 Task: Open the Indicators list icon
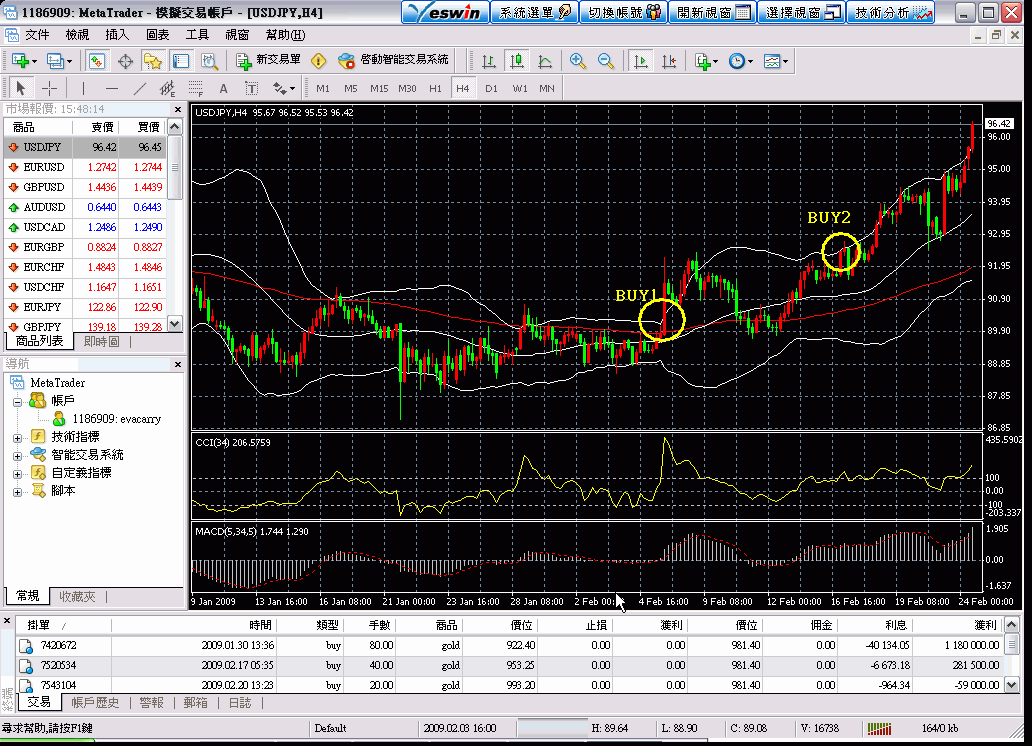(701, 61)
